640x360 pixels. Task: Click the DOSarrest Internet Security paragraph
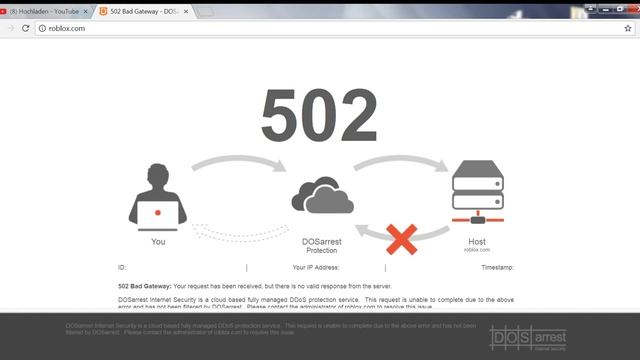point(316,303)
